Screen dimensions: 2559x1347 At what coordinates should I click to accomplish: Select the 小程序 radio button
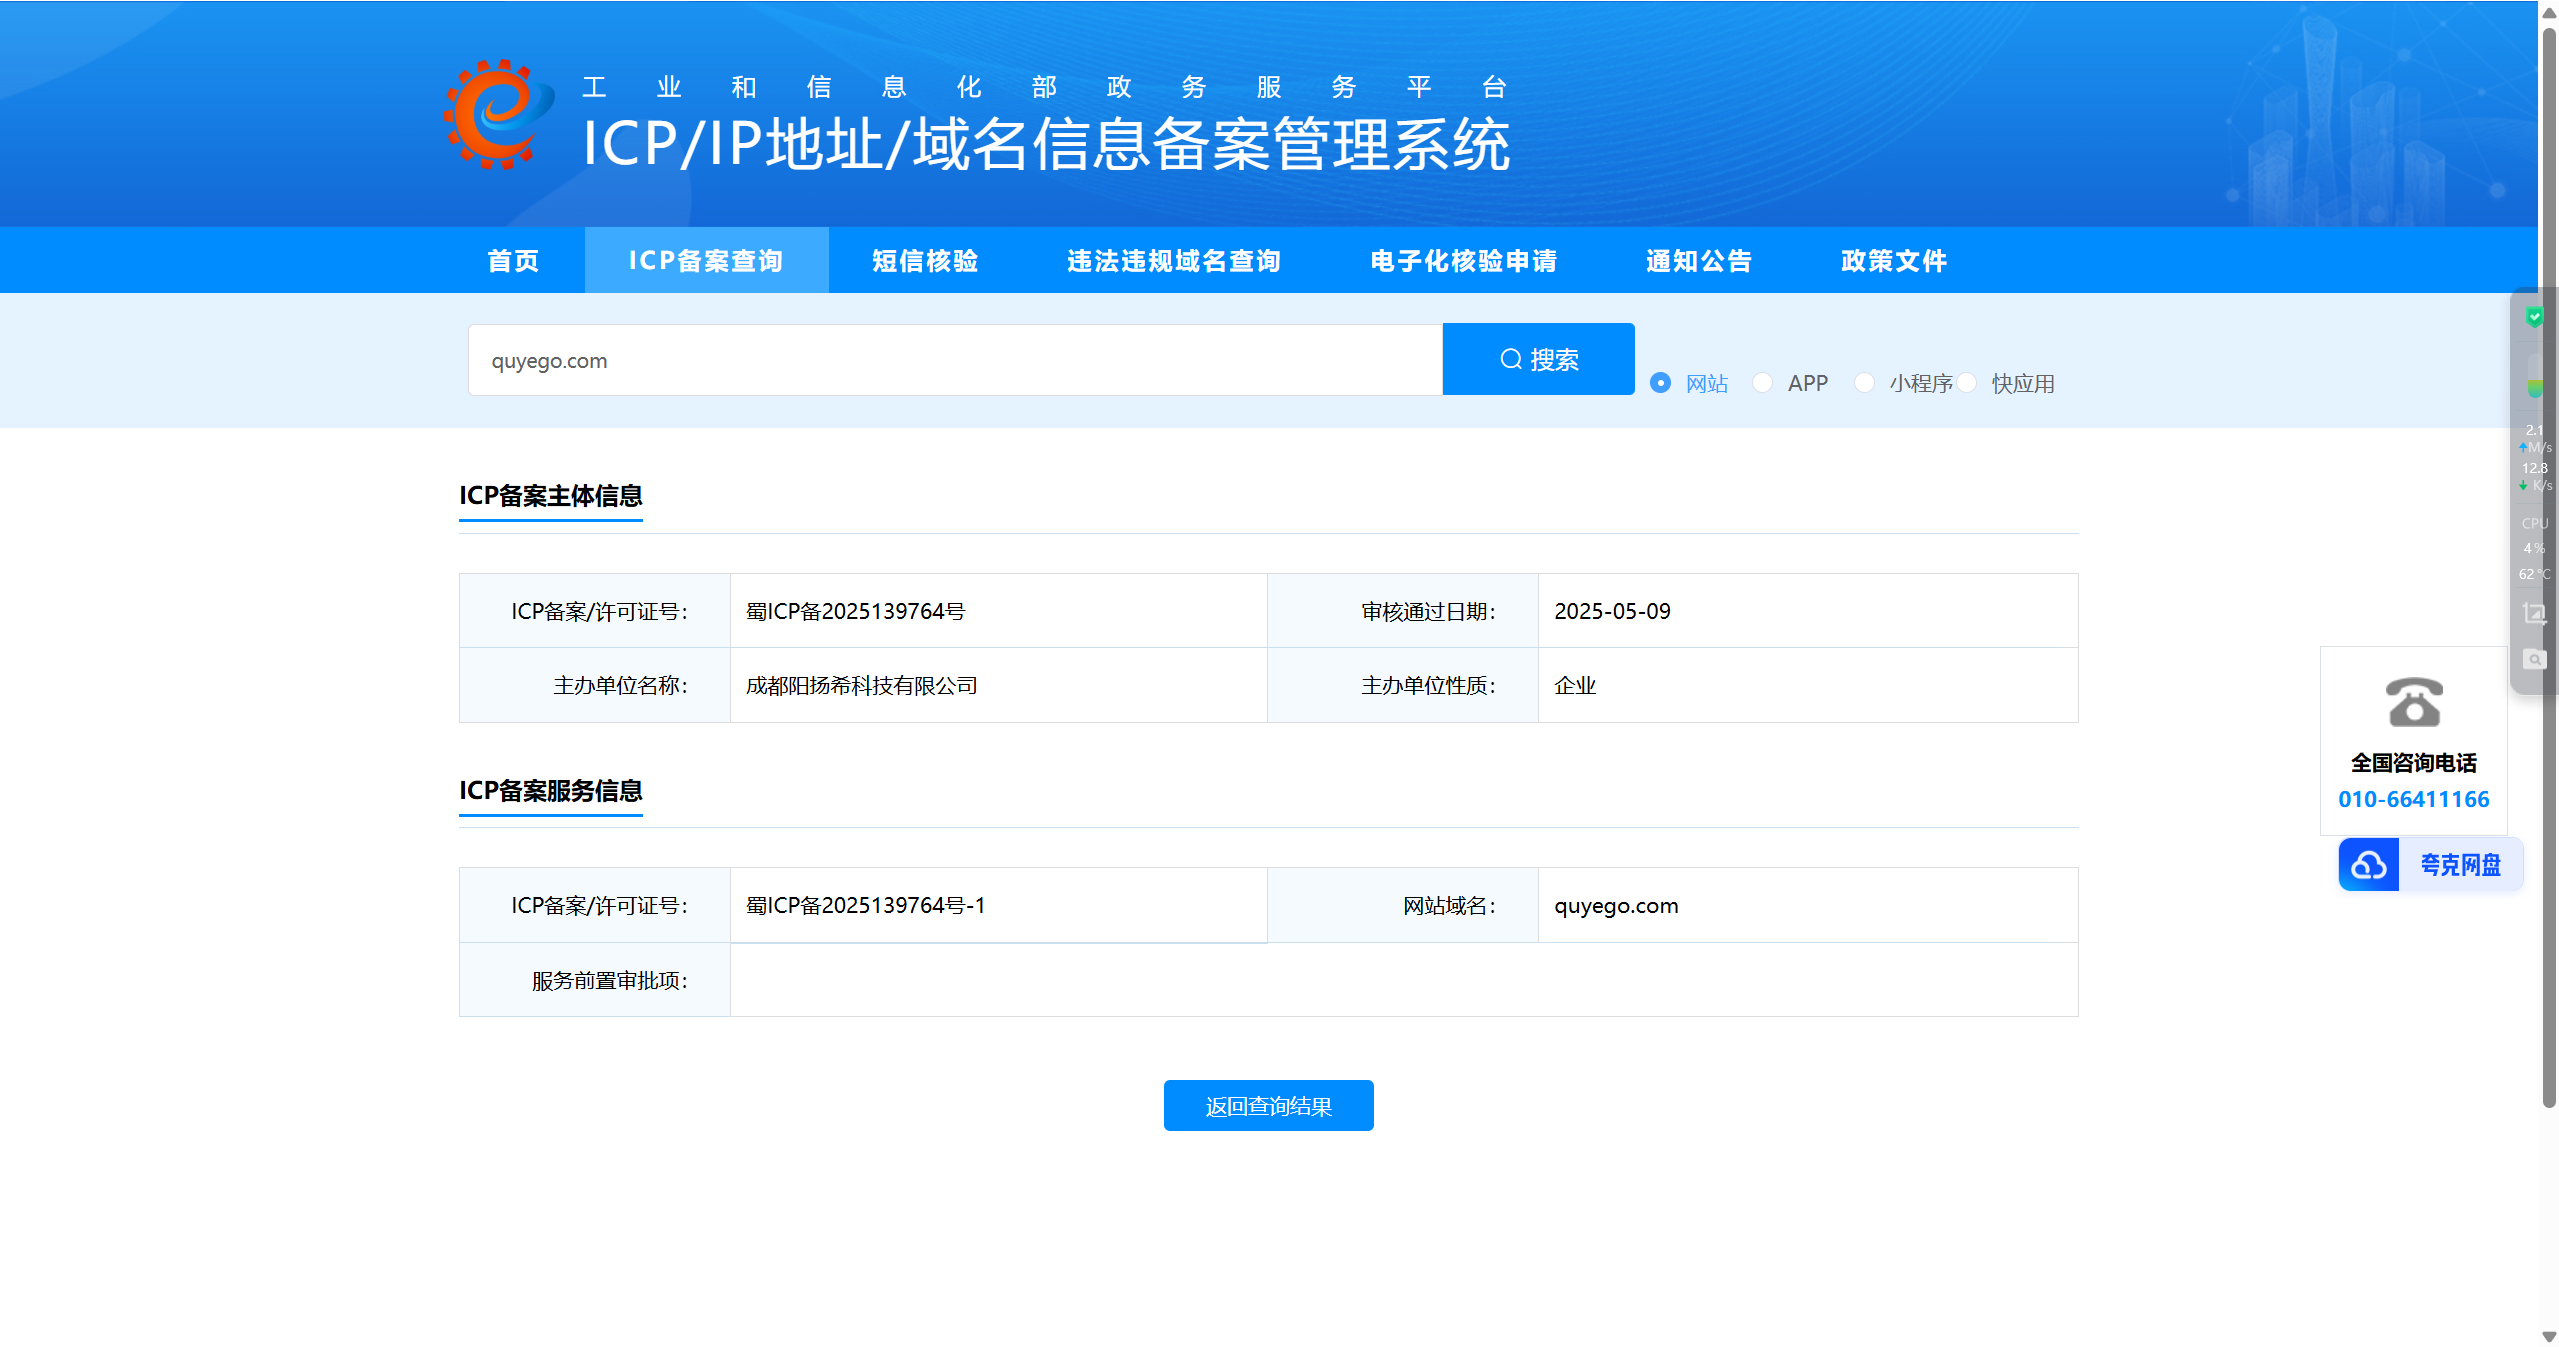click(x=1864, y=383)
